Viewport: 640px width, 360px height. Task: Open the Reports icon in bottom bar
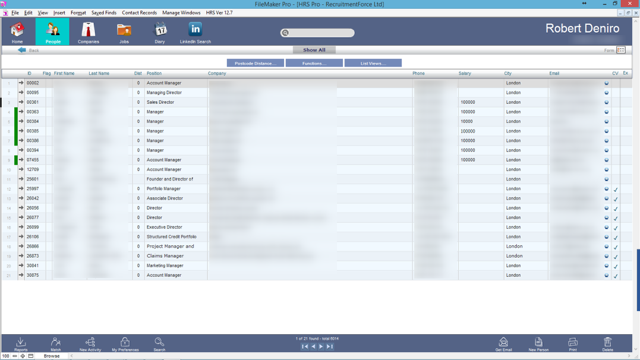point(21,342)
